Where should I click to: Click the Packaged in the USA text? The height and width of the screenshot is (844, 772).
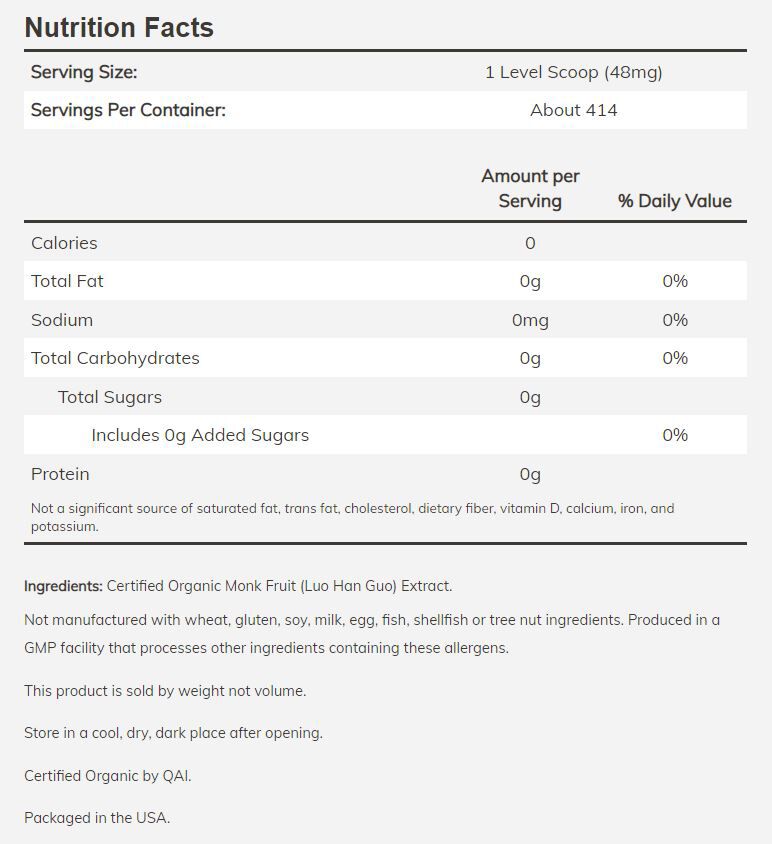pyautogui.click(x=97, y=818)
